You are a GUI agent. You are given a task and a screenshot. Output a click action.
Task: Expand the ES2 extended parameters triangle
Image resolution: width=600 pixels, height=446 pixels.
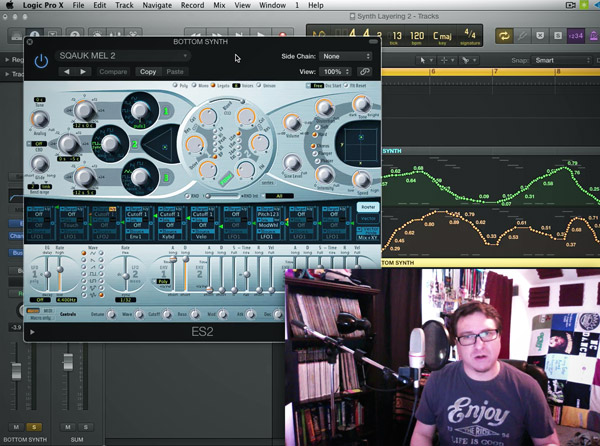tap(32, 332)
